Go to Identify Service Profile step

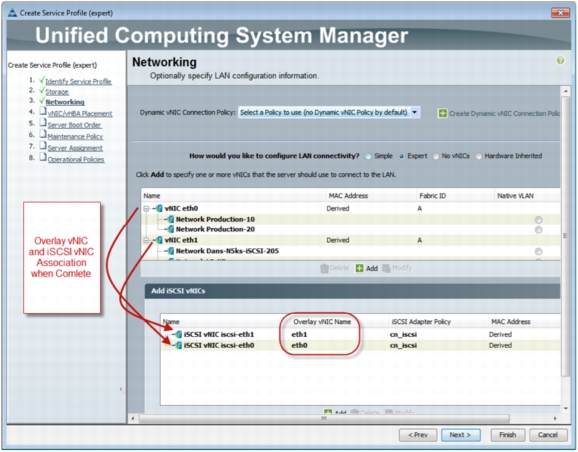click(79, 81)
